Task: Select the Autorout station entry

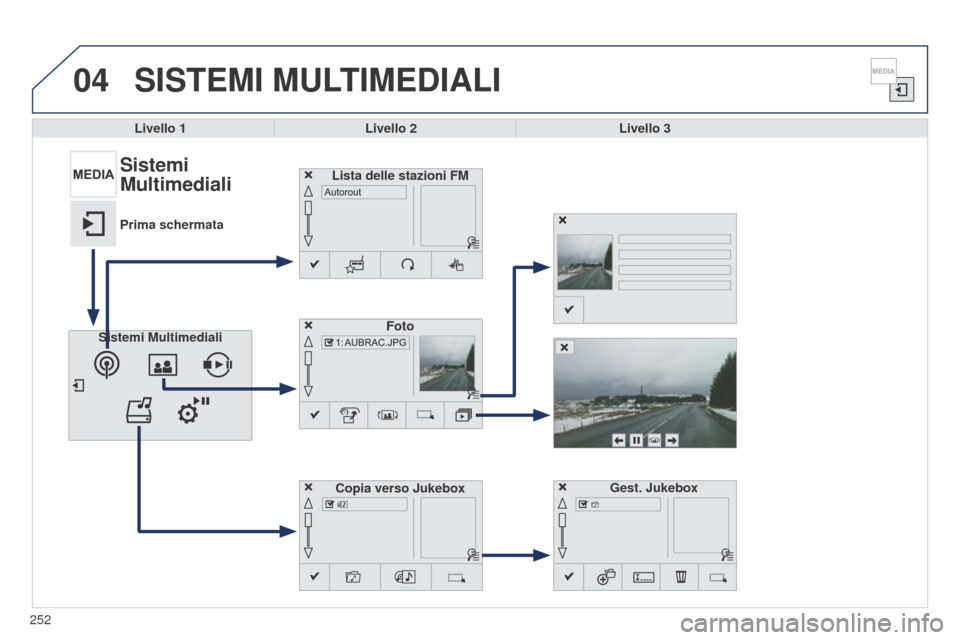Action: (x=364, y=192)
